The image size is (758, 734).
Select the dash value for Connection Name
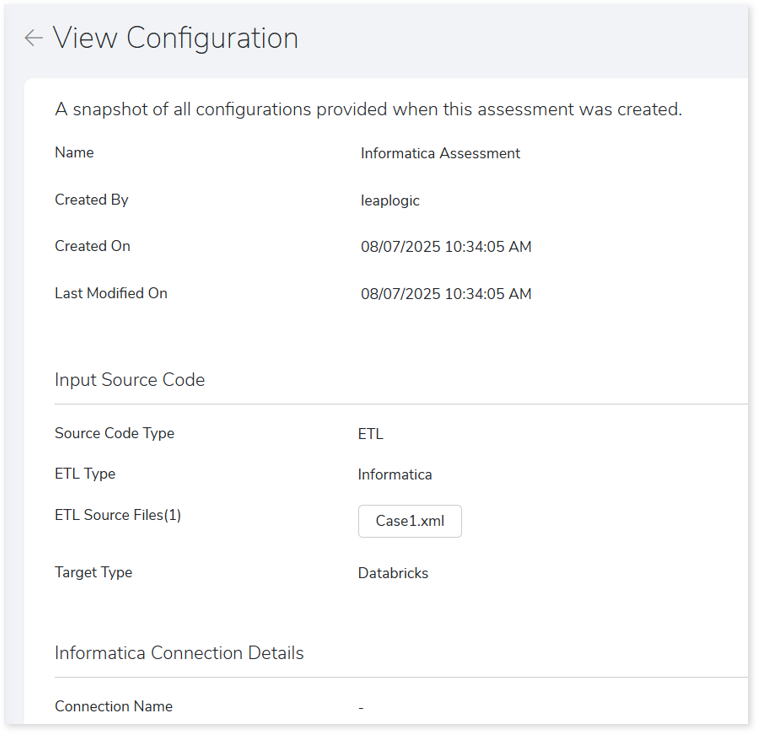click(x=361, y=708)
